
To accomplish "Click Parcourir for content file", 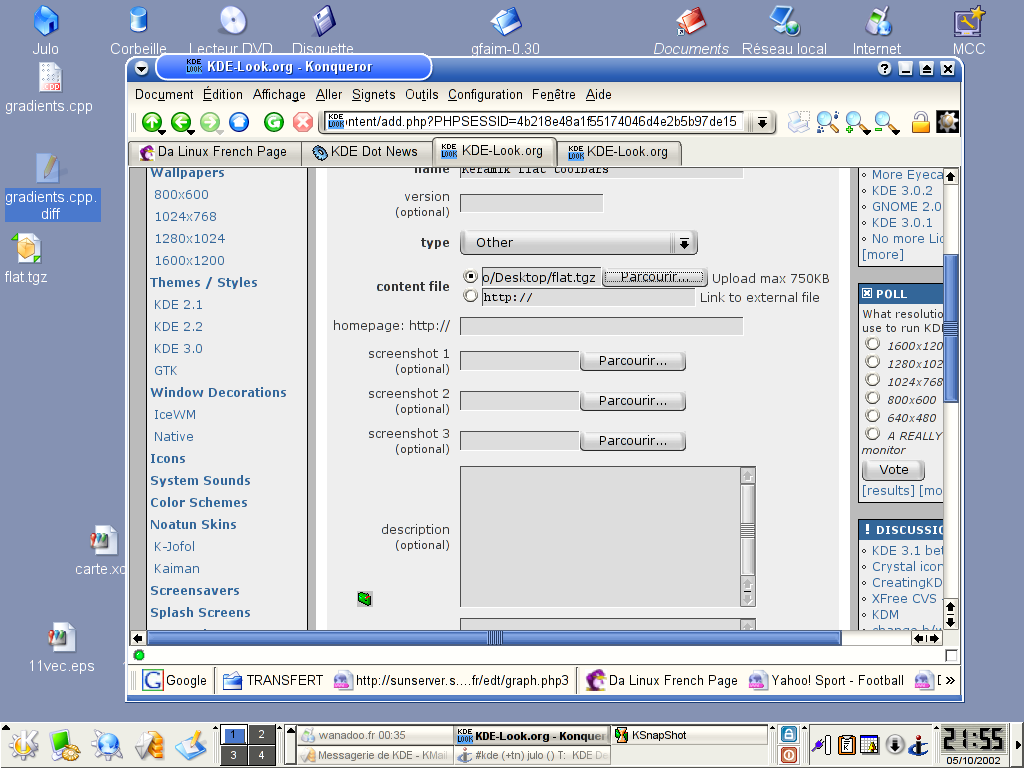I will point(654,278).
